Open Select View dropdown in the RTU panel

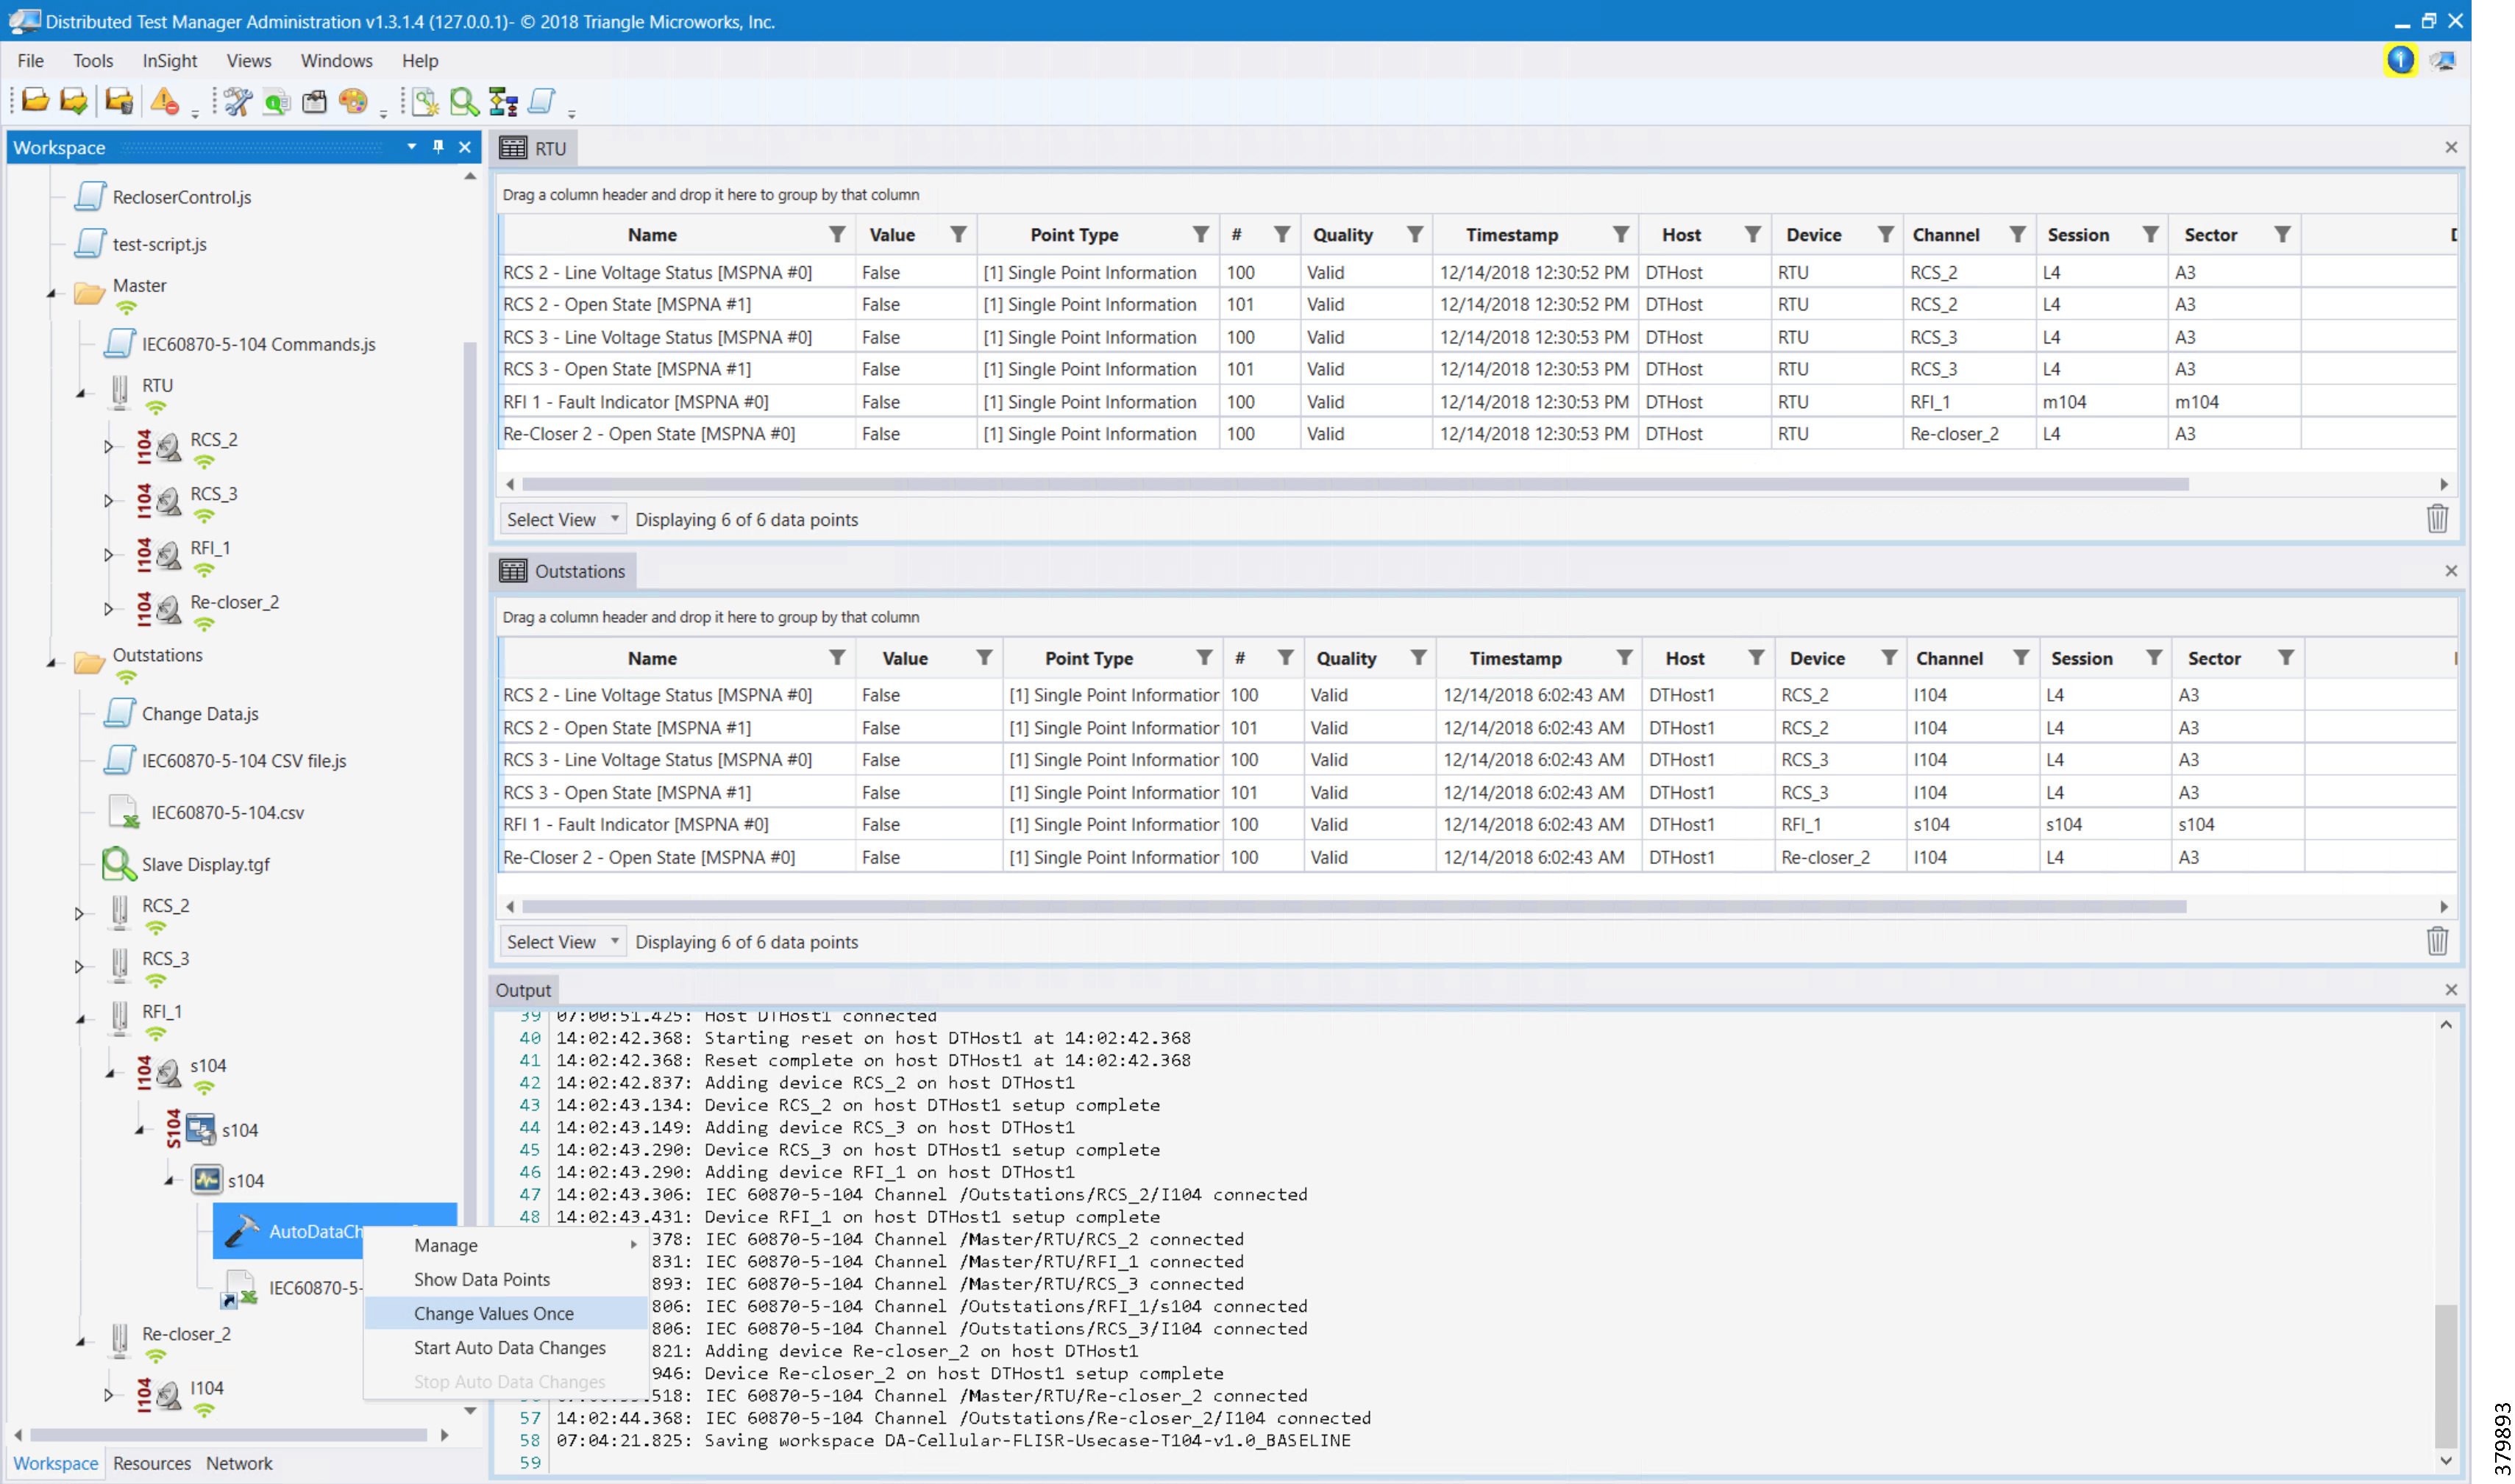point(563,519)
